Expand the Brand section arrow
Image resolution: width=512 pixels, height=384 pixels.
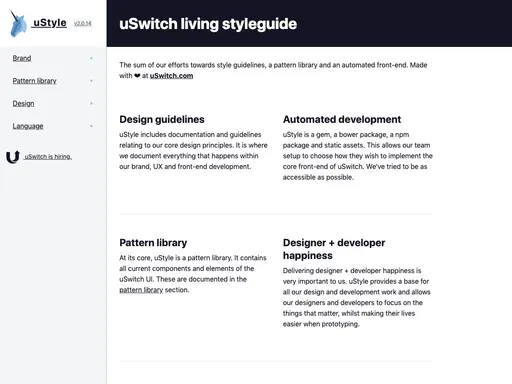pos(91,58)
